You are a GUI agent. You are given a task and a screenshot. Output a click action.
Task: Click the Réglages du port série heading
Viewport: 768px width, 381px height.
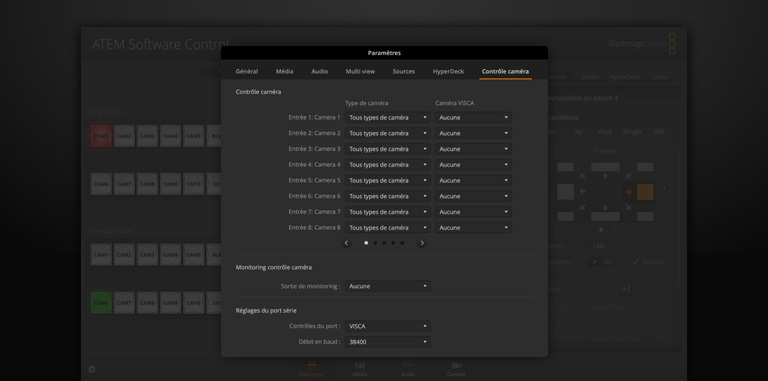[266, 310]
